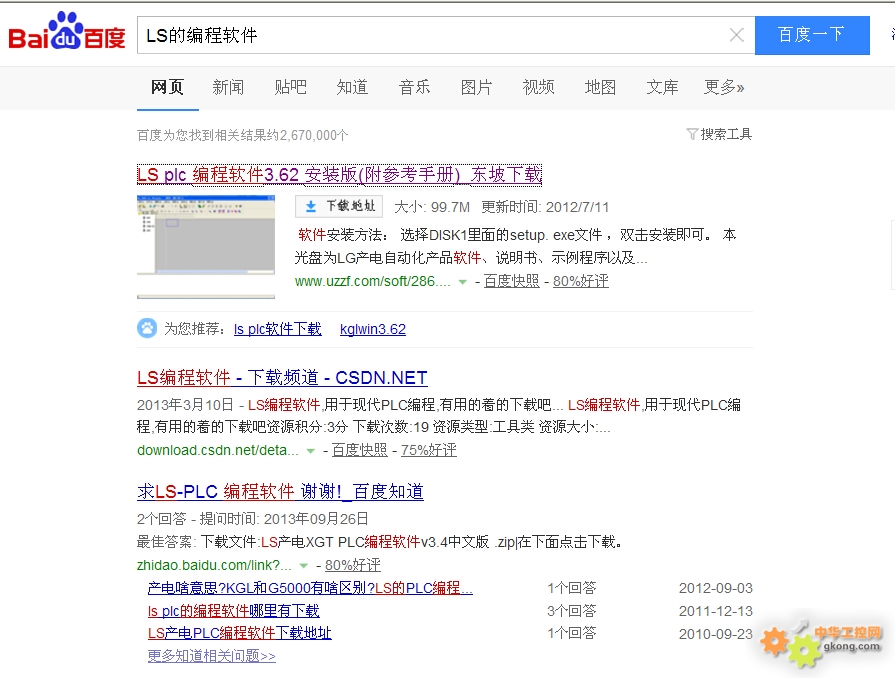Open 求LS-PLC 编程软件 谢谢!_百度知道 result
This screenshot has height=678, width=895.
tap(280, 492)
